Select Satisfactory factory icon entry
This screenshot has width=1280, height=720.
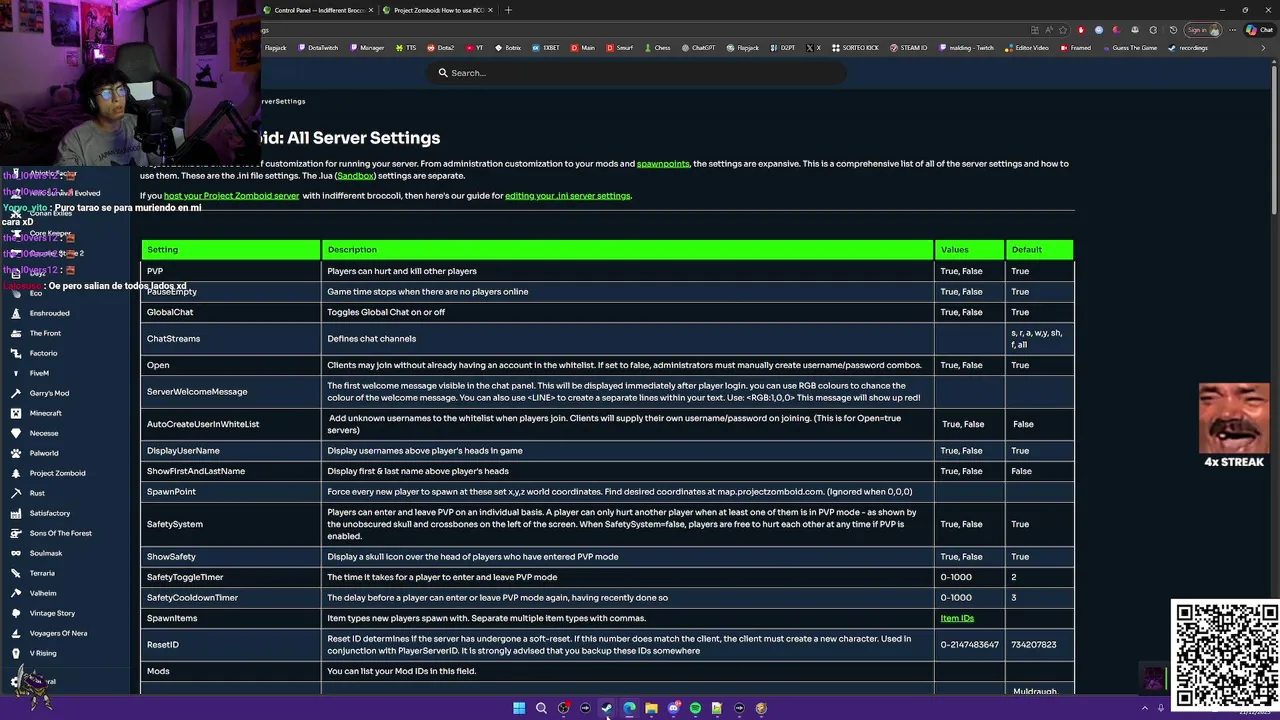tap(16, 513)
